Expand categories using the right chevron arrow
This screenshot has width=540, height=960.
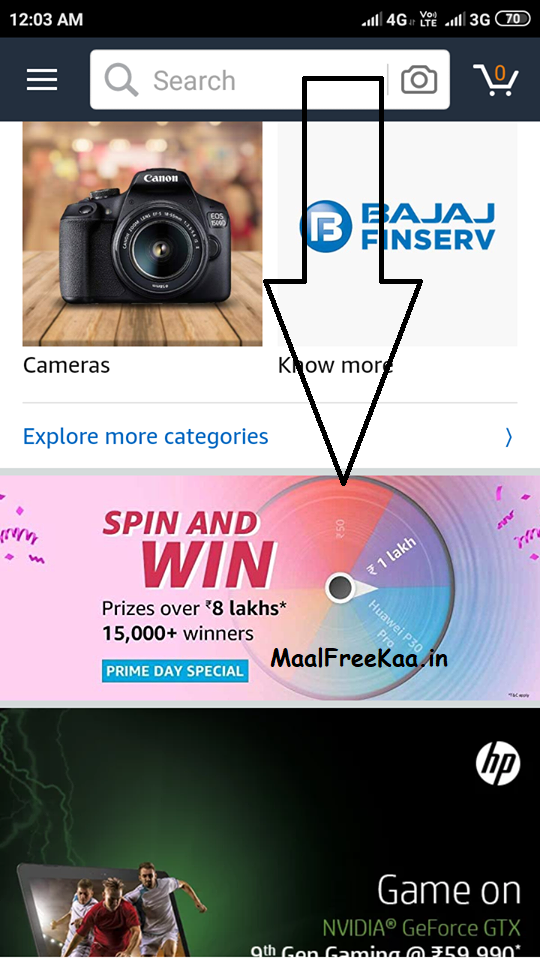508,437
